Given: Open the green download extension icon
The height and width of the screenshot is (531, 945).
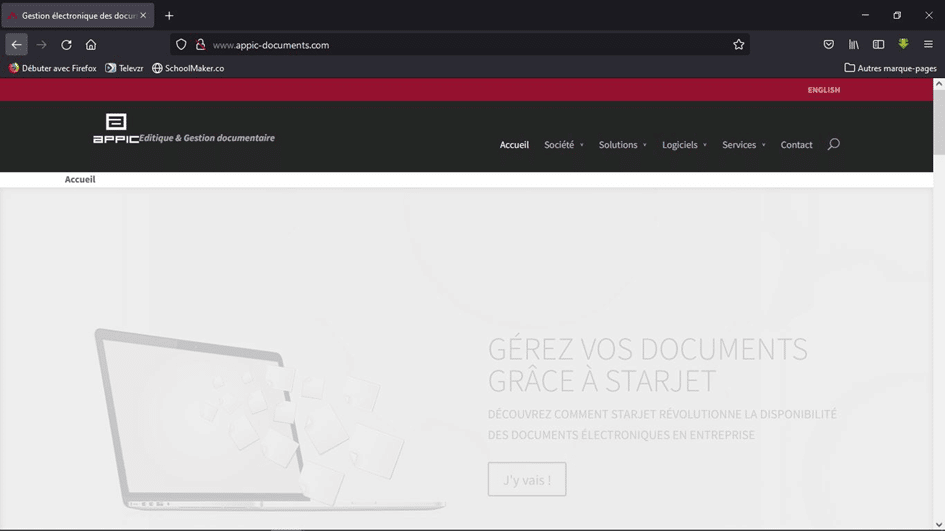Looking at the screenshot, I should [903, 44].
